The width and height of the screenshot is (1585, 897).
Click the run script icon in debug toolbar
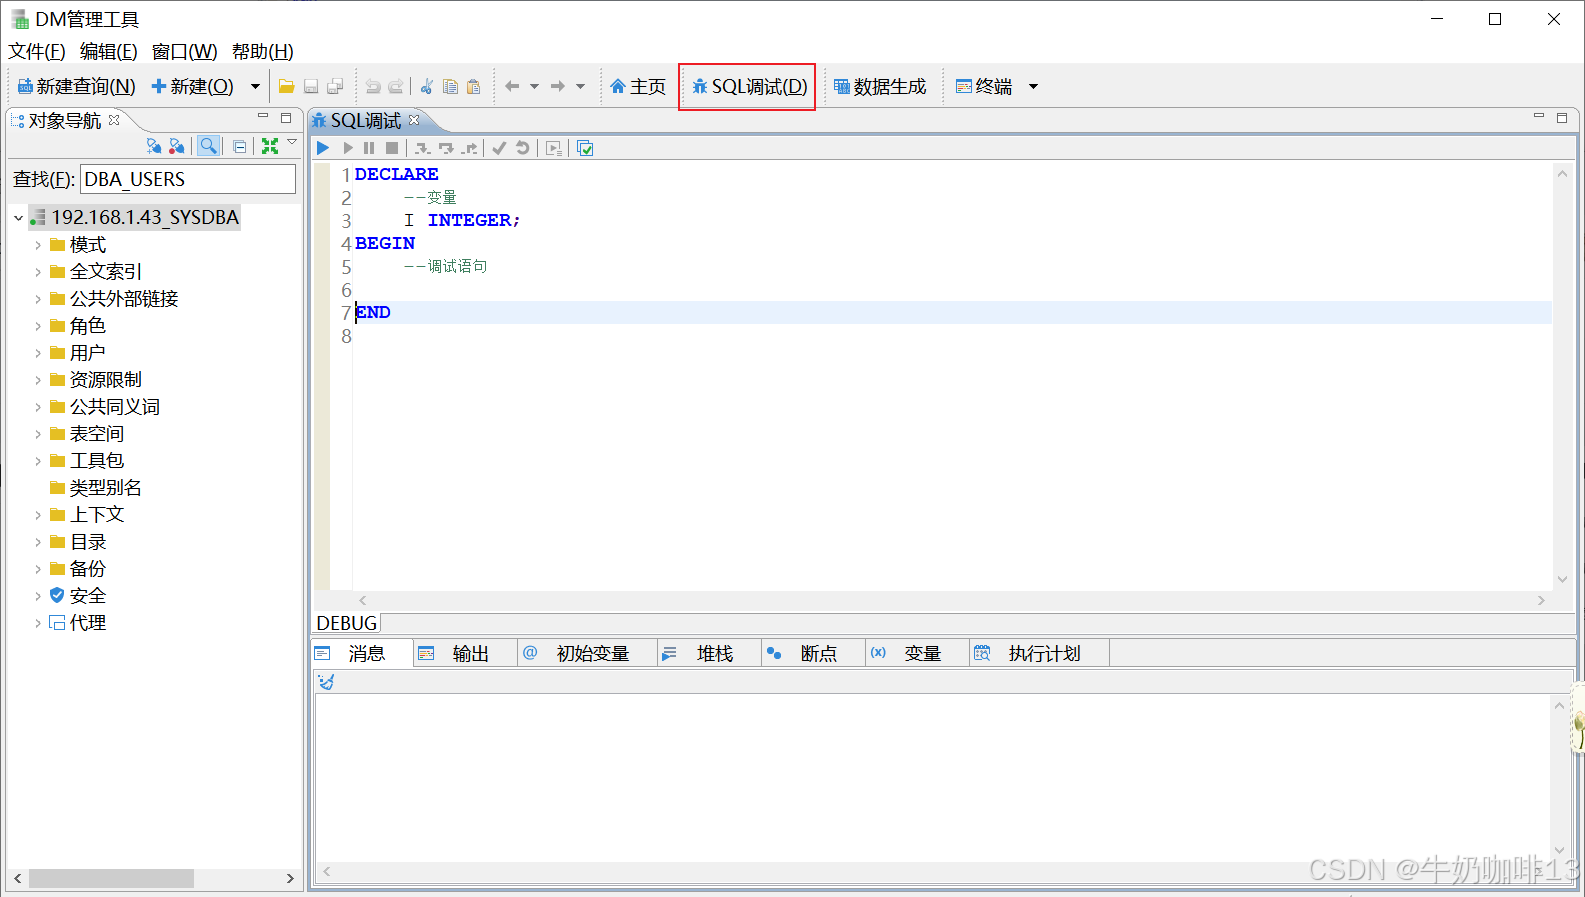pos(554,148)
